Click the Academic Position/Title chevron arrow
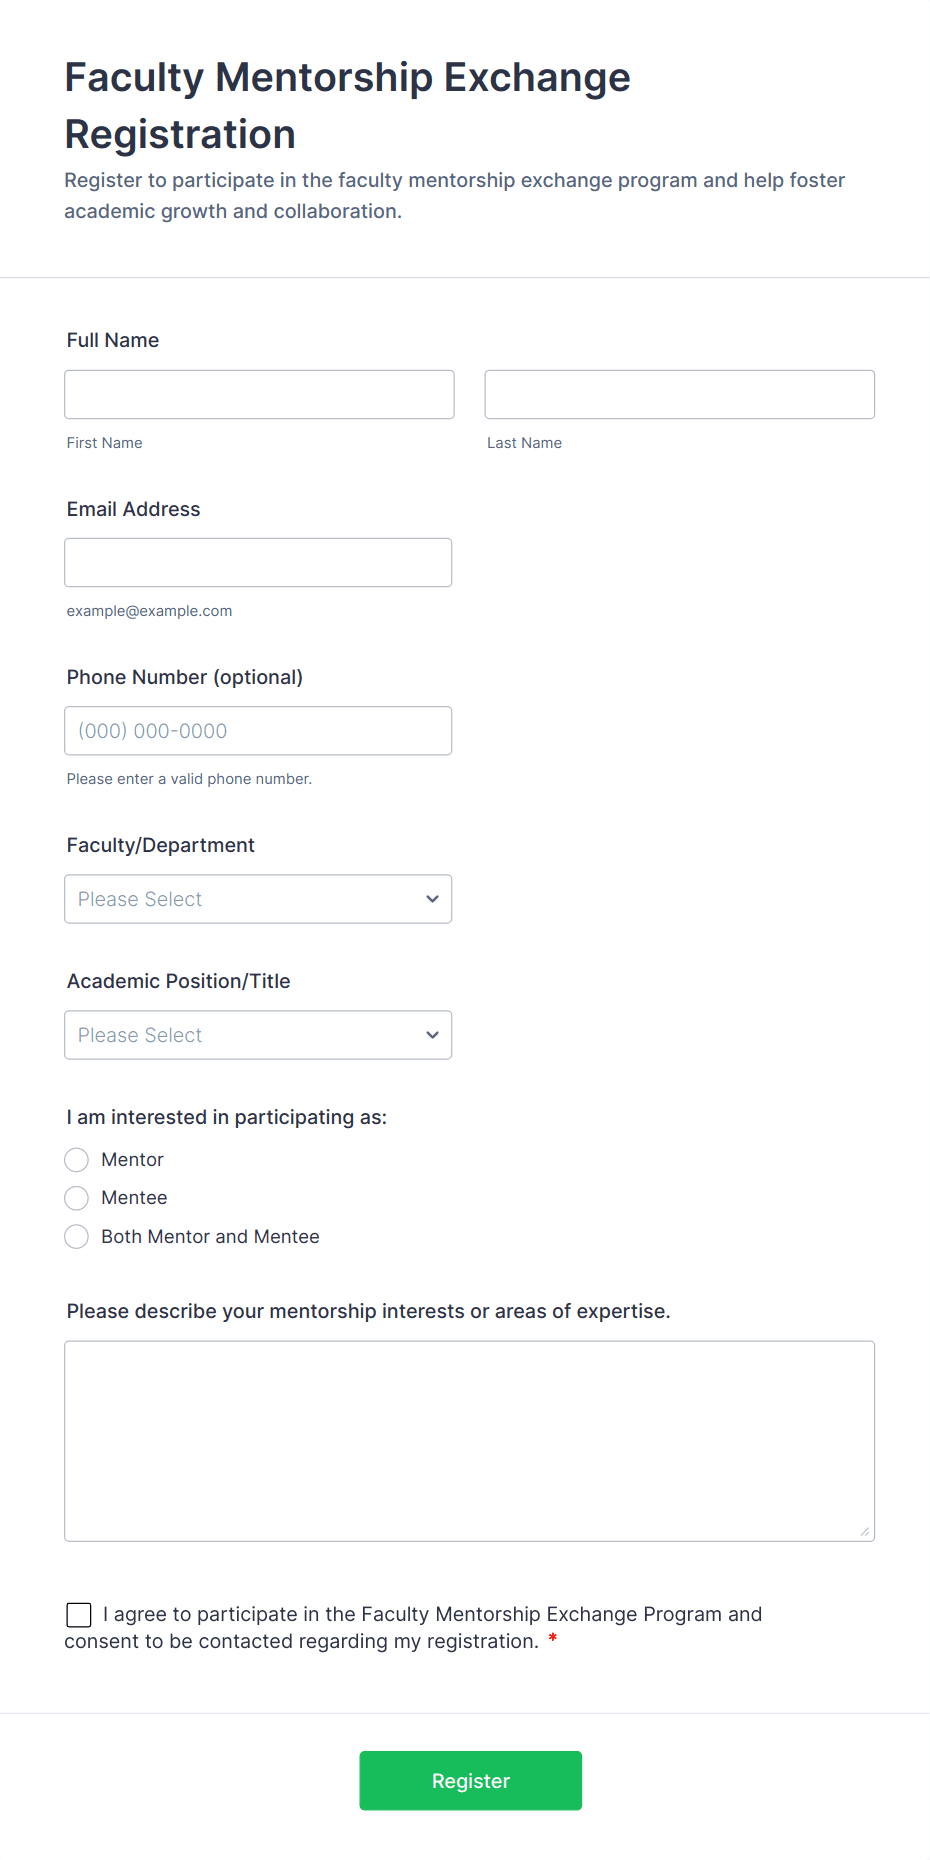Viewport: 930px width, 1860px height. tap(432, 1034)
